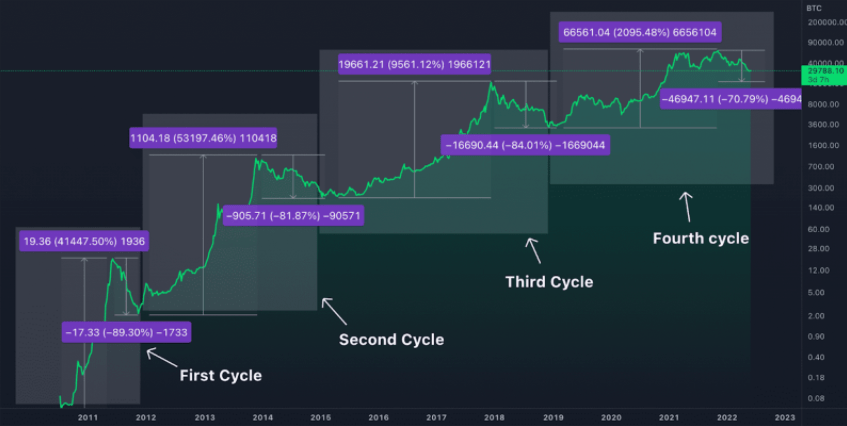Click the −16690.44 (−84.01%) drawdown label
Screen dimensions: 847x426
[525, 145]
